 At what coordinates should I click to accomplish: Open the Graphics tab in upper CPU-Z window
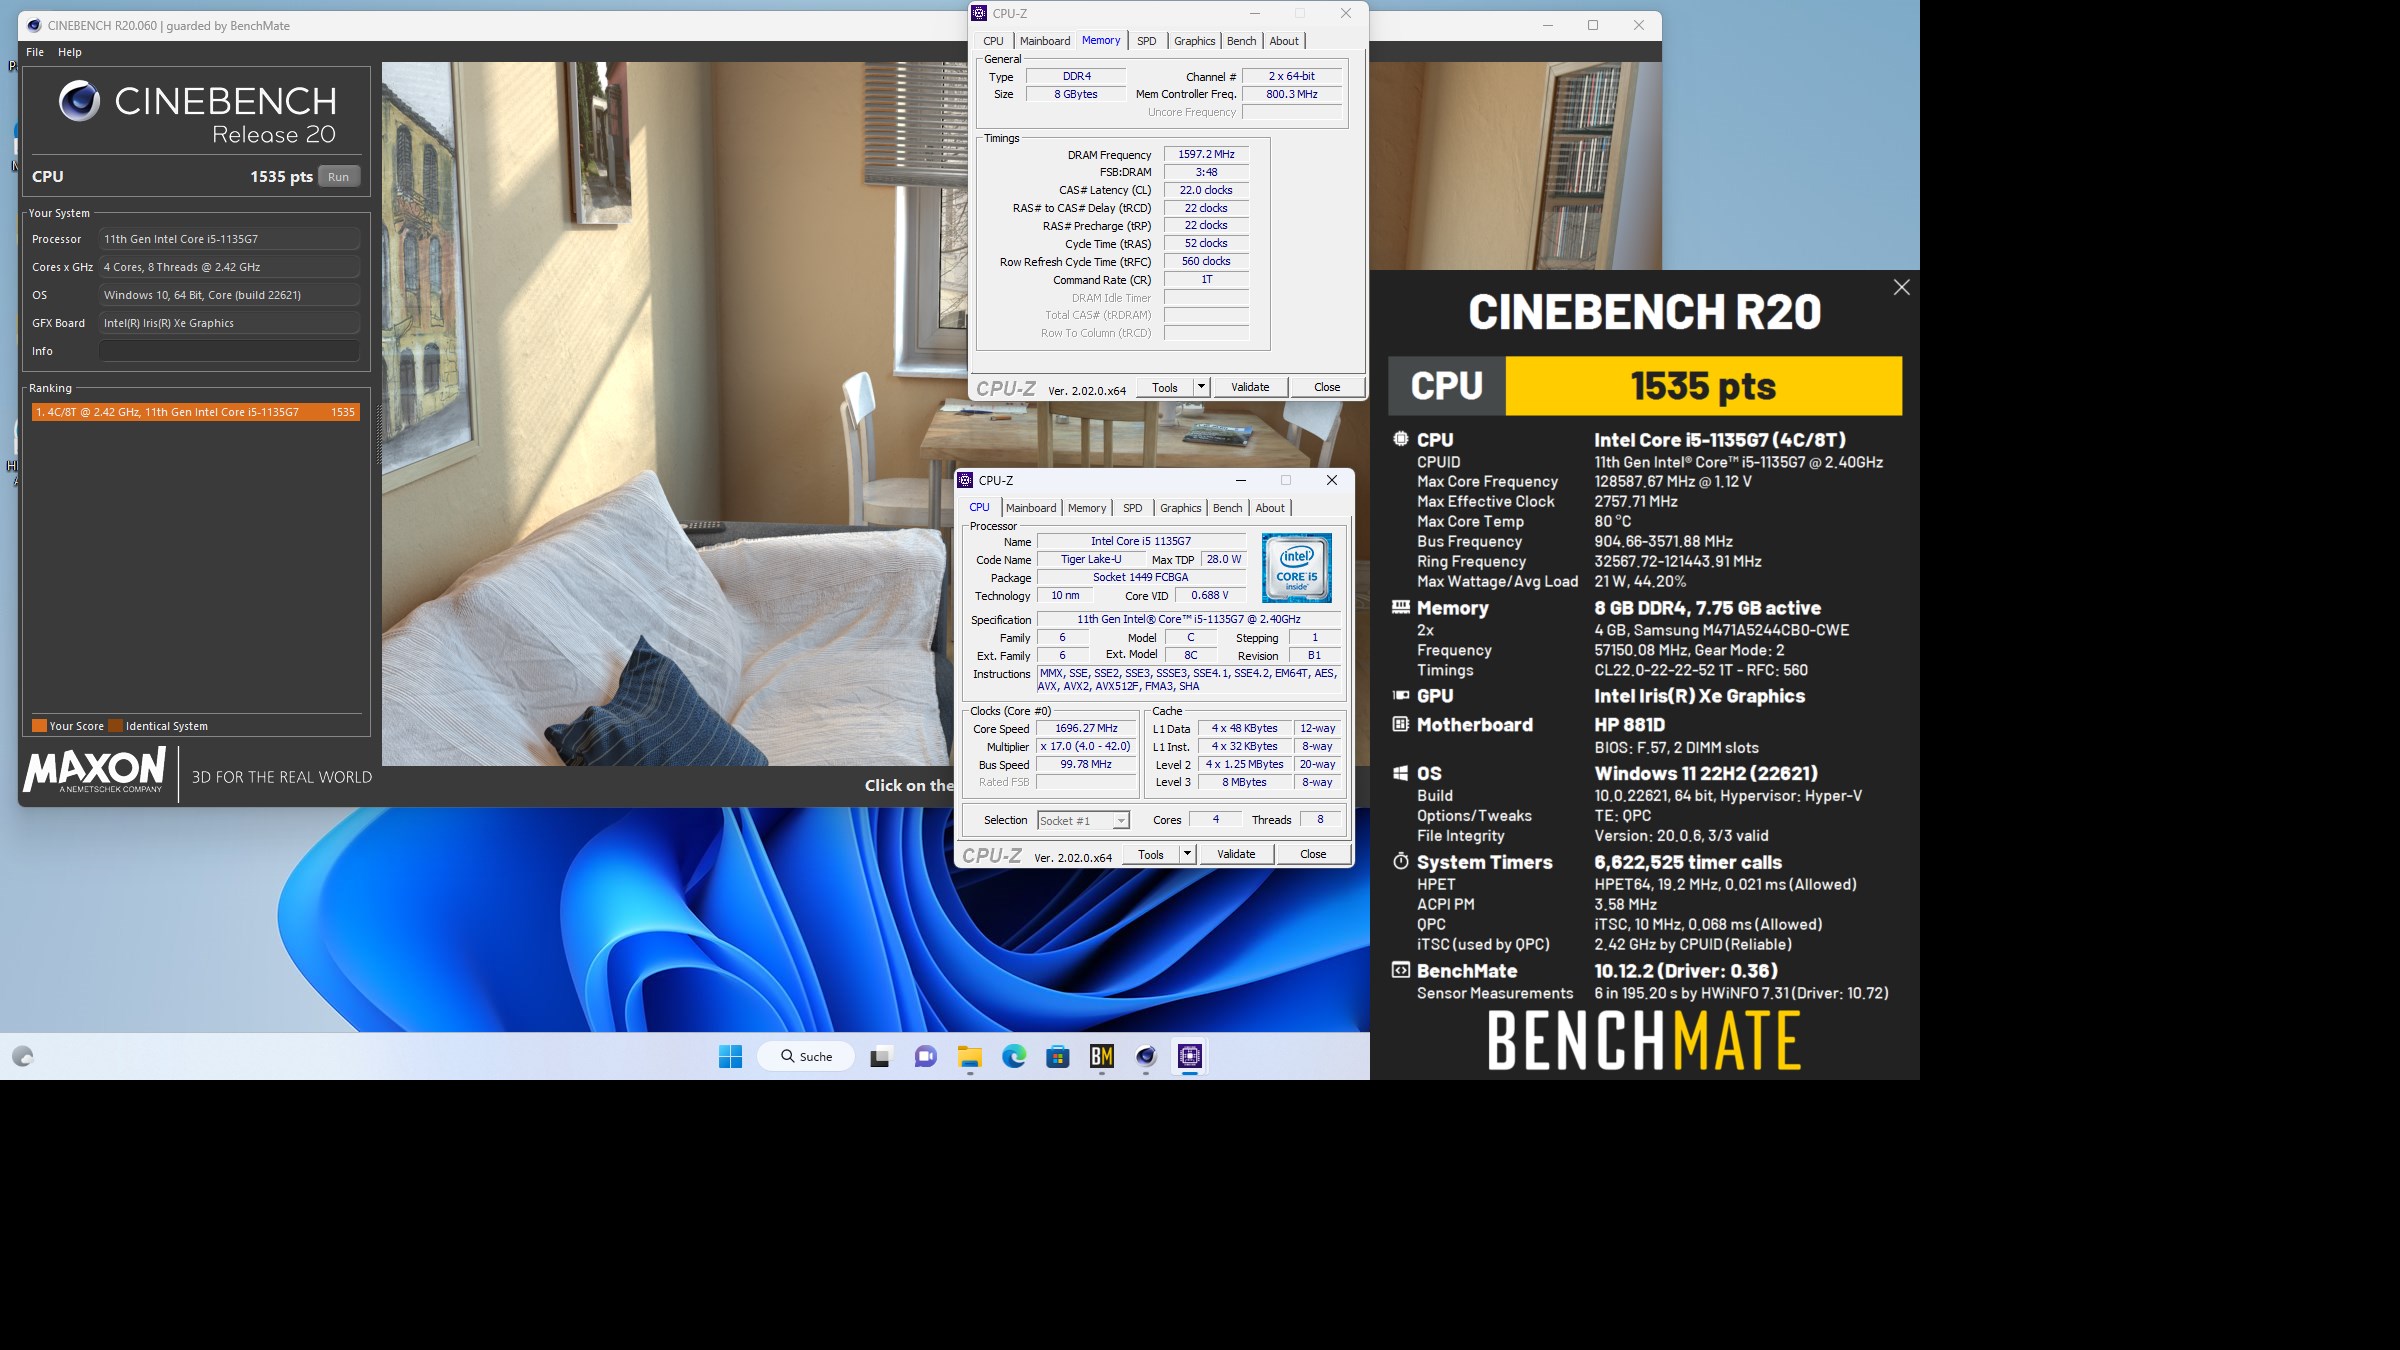coord(1194,41)
